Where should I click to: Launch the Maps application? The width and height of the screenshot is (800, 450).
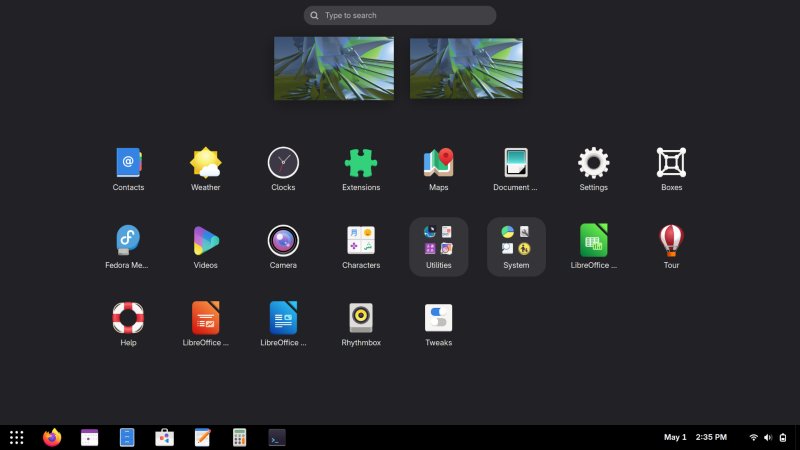[438, 162]
